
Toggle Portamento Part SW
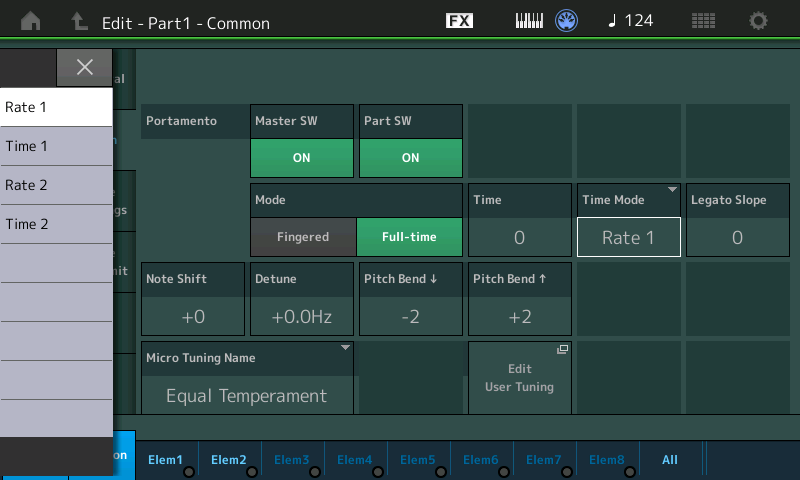click(x=410, y=157)
